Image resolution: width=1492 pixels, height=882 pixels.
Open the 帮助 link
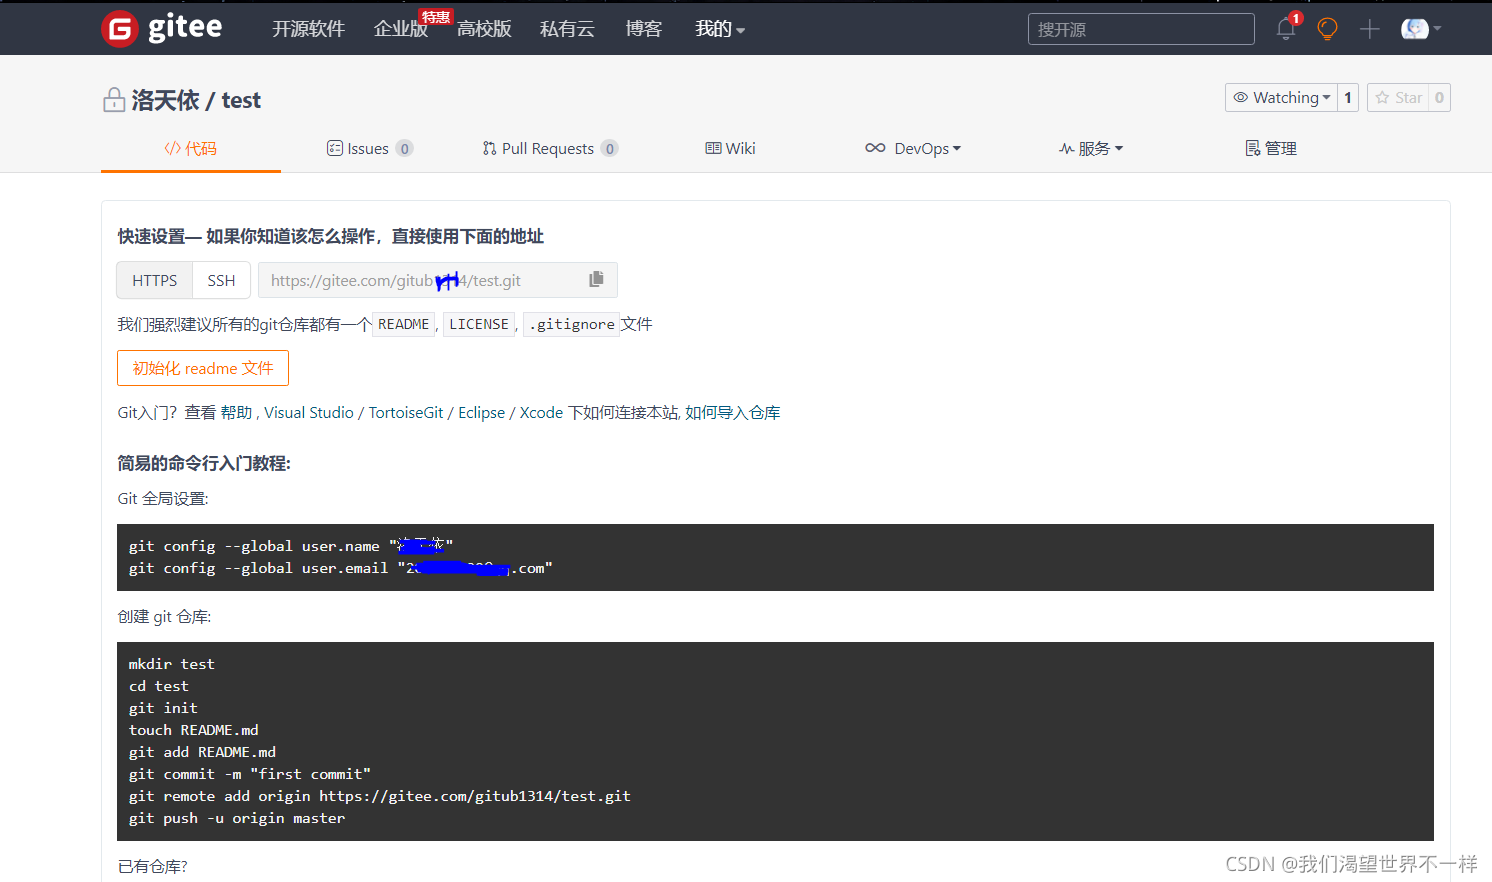(236, 412)
